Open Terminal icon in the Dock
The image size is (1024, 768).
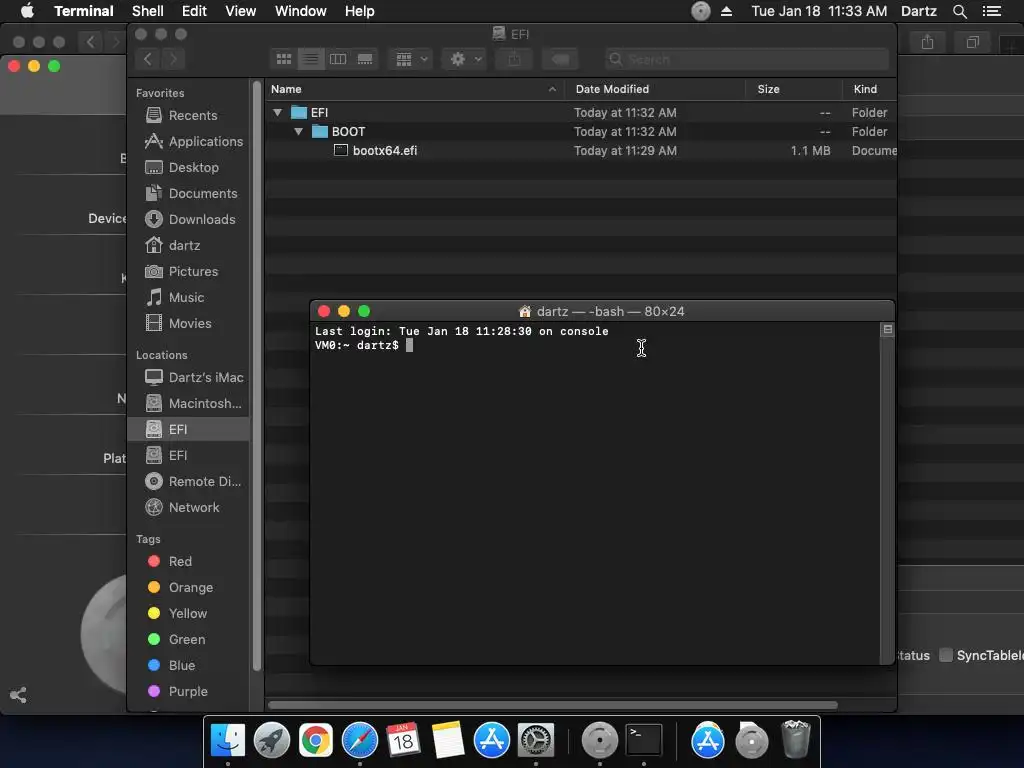point(644,741)
